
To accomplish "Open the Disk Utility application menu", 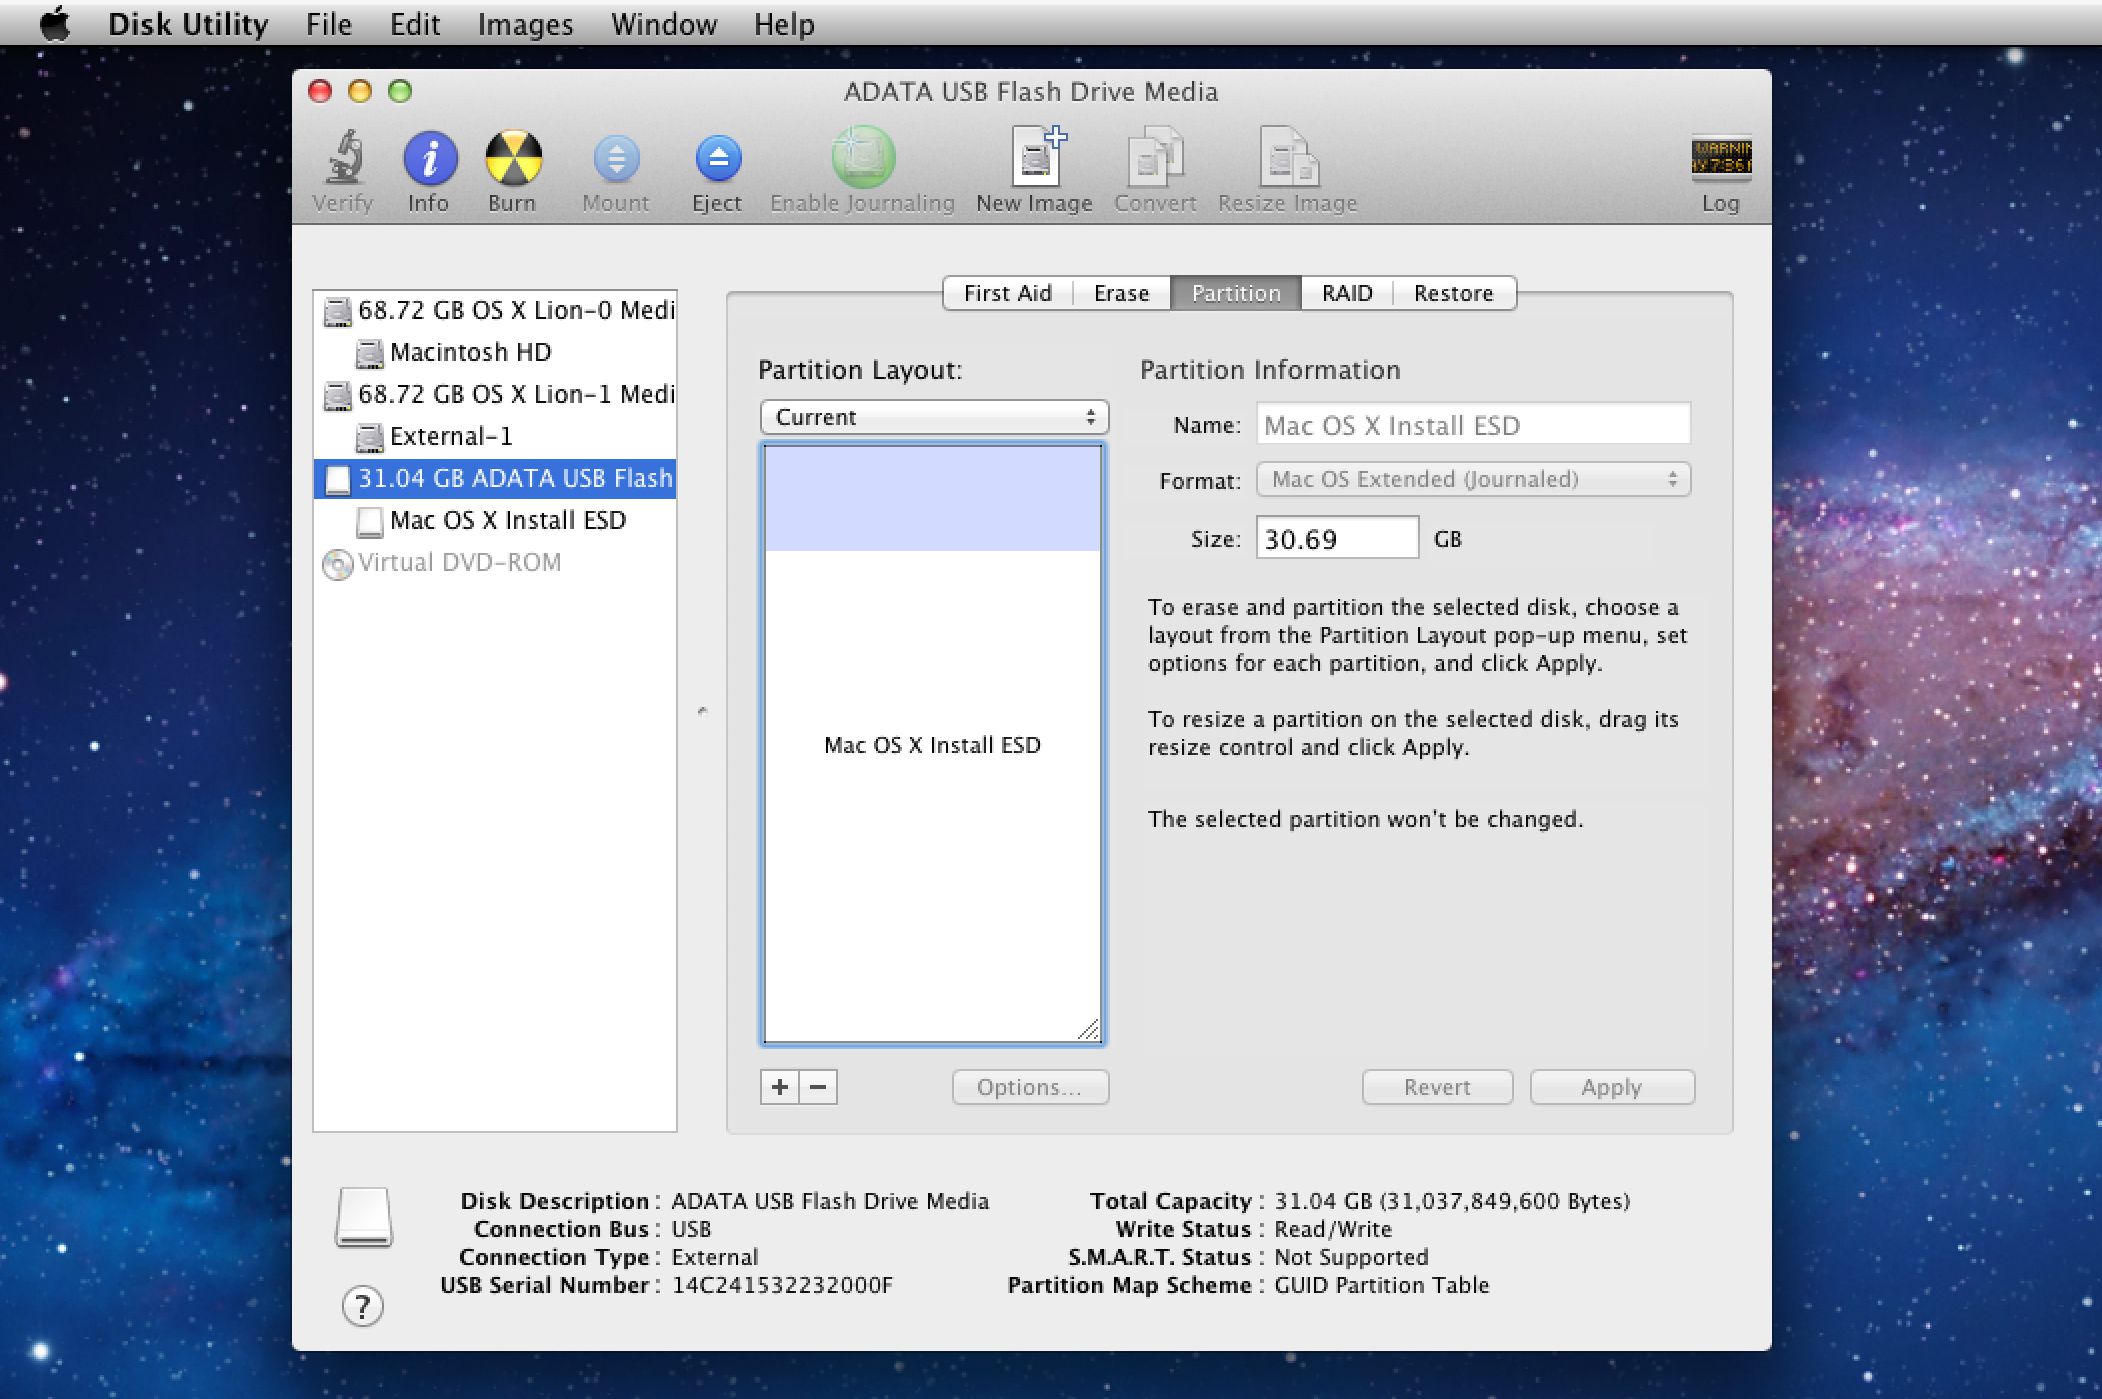I will (x=188, y=24).
